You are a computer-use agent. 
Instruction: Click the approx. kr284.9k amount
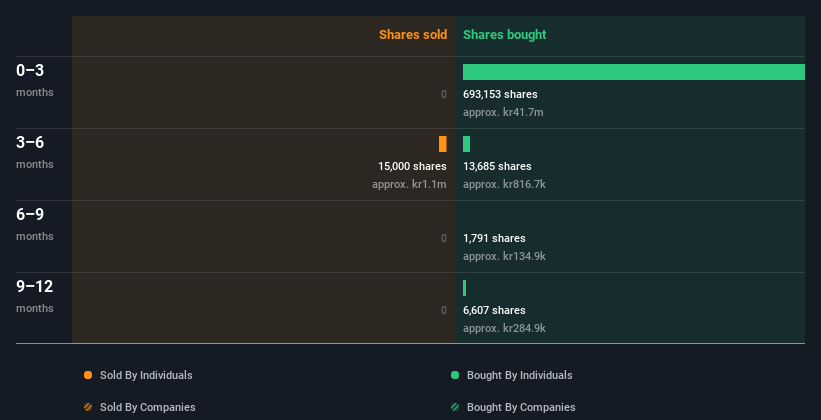coord(504,328)
